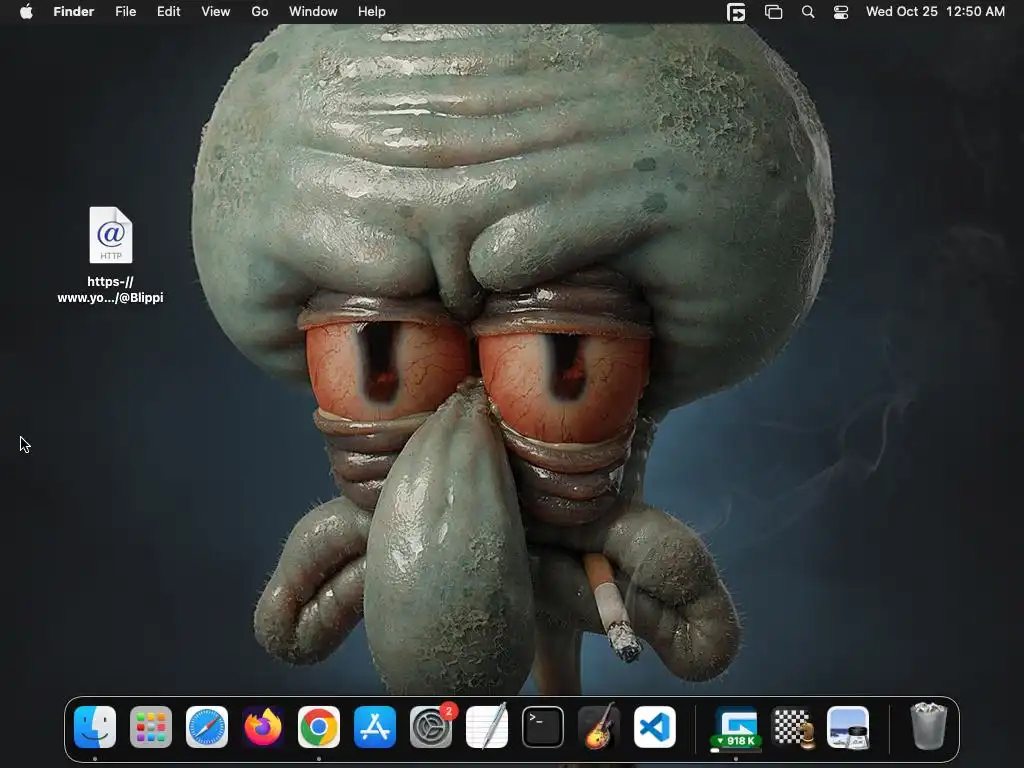Click the Stage Manager windows icon in menu bar
The width and height of the screenshot is (1024, 768).
click(x=773, y=12)
